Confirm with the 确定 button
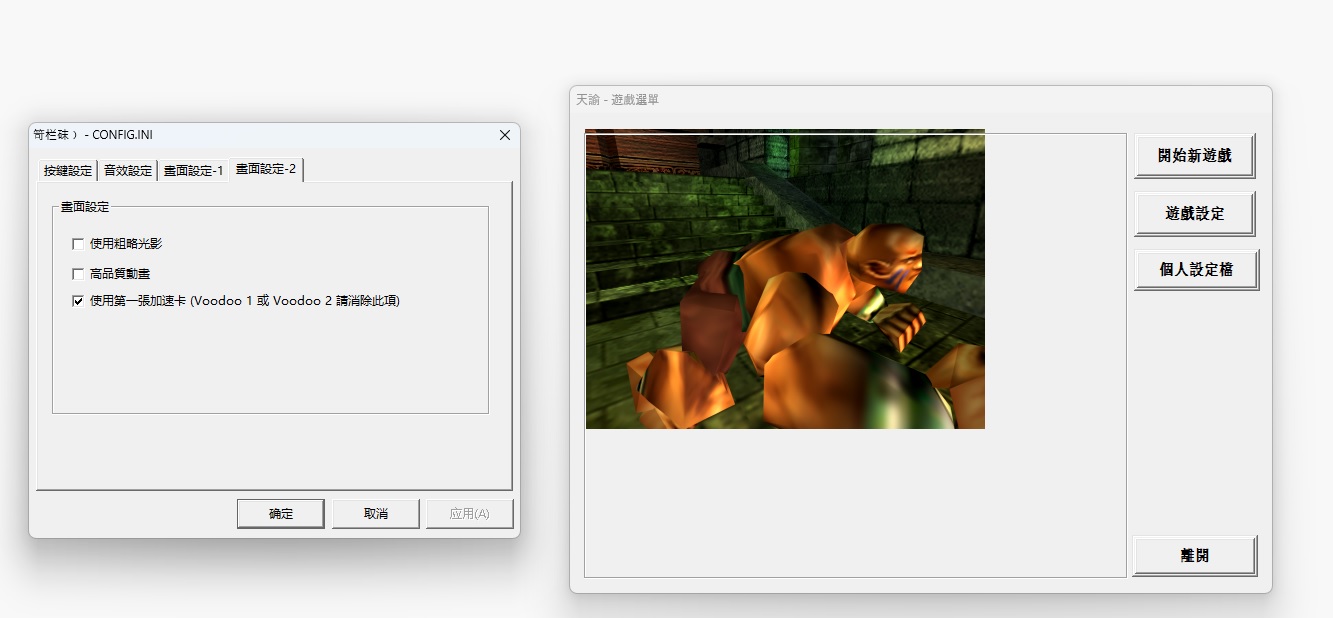 pos(281,514)
